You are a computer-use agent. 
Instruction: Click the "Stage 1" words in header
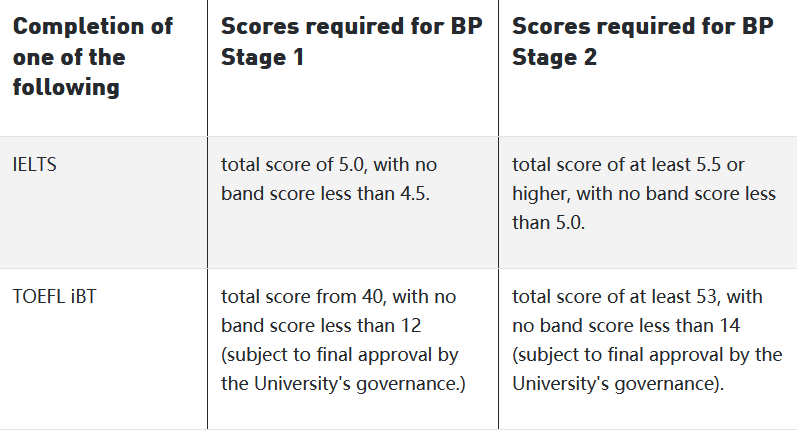[x=263, y=57]
